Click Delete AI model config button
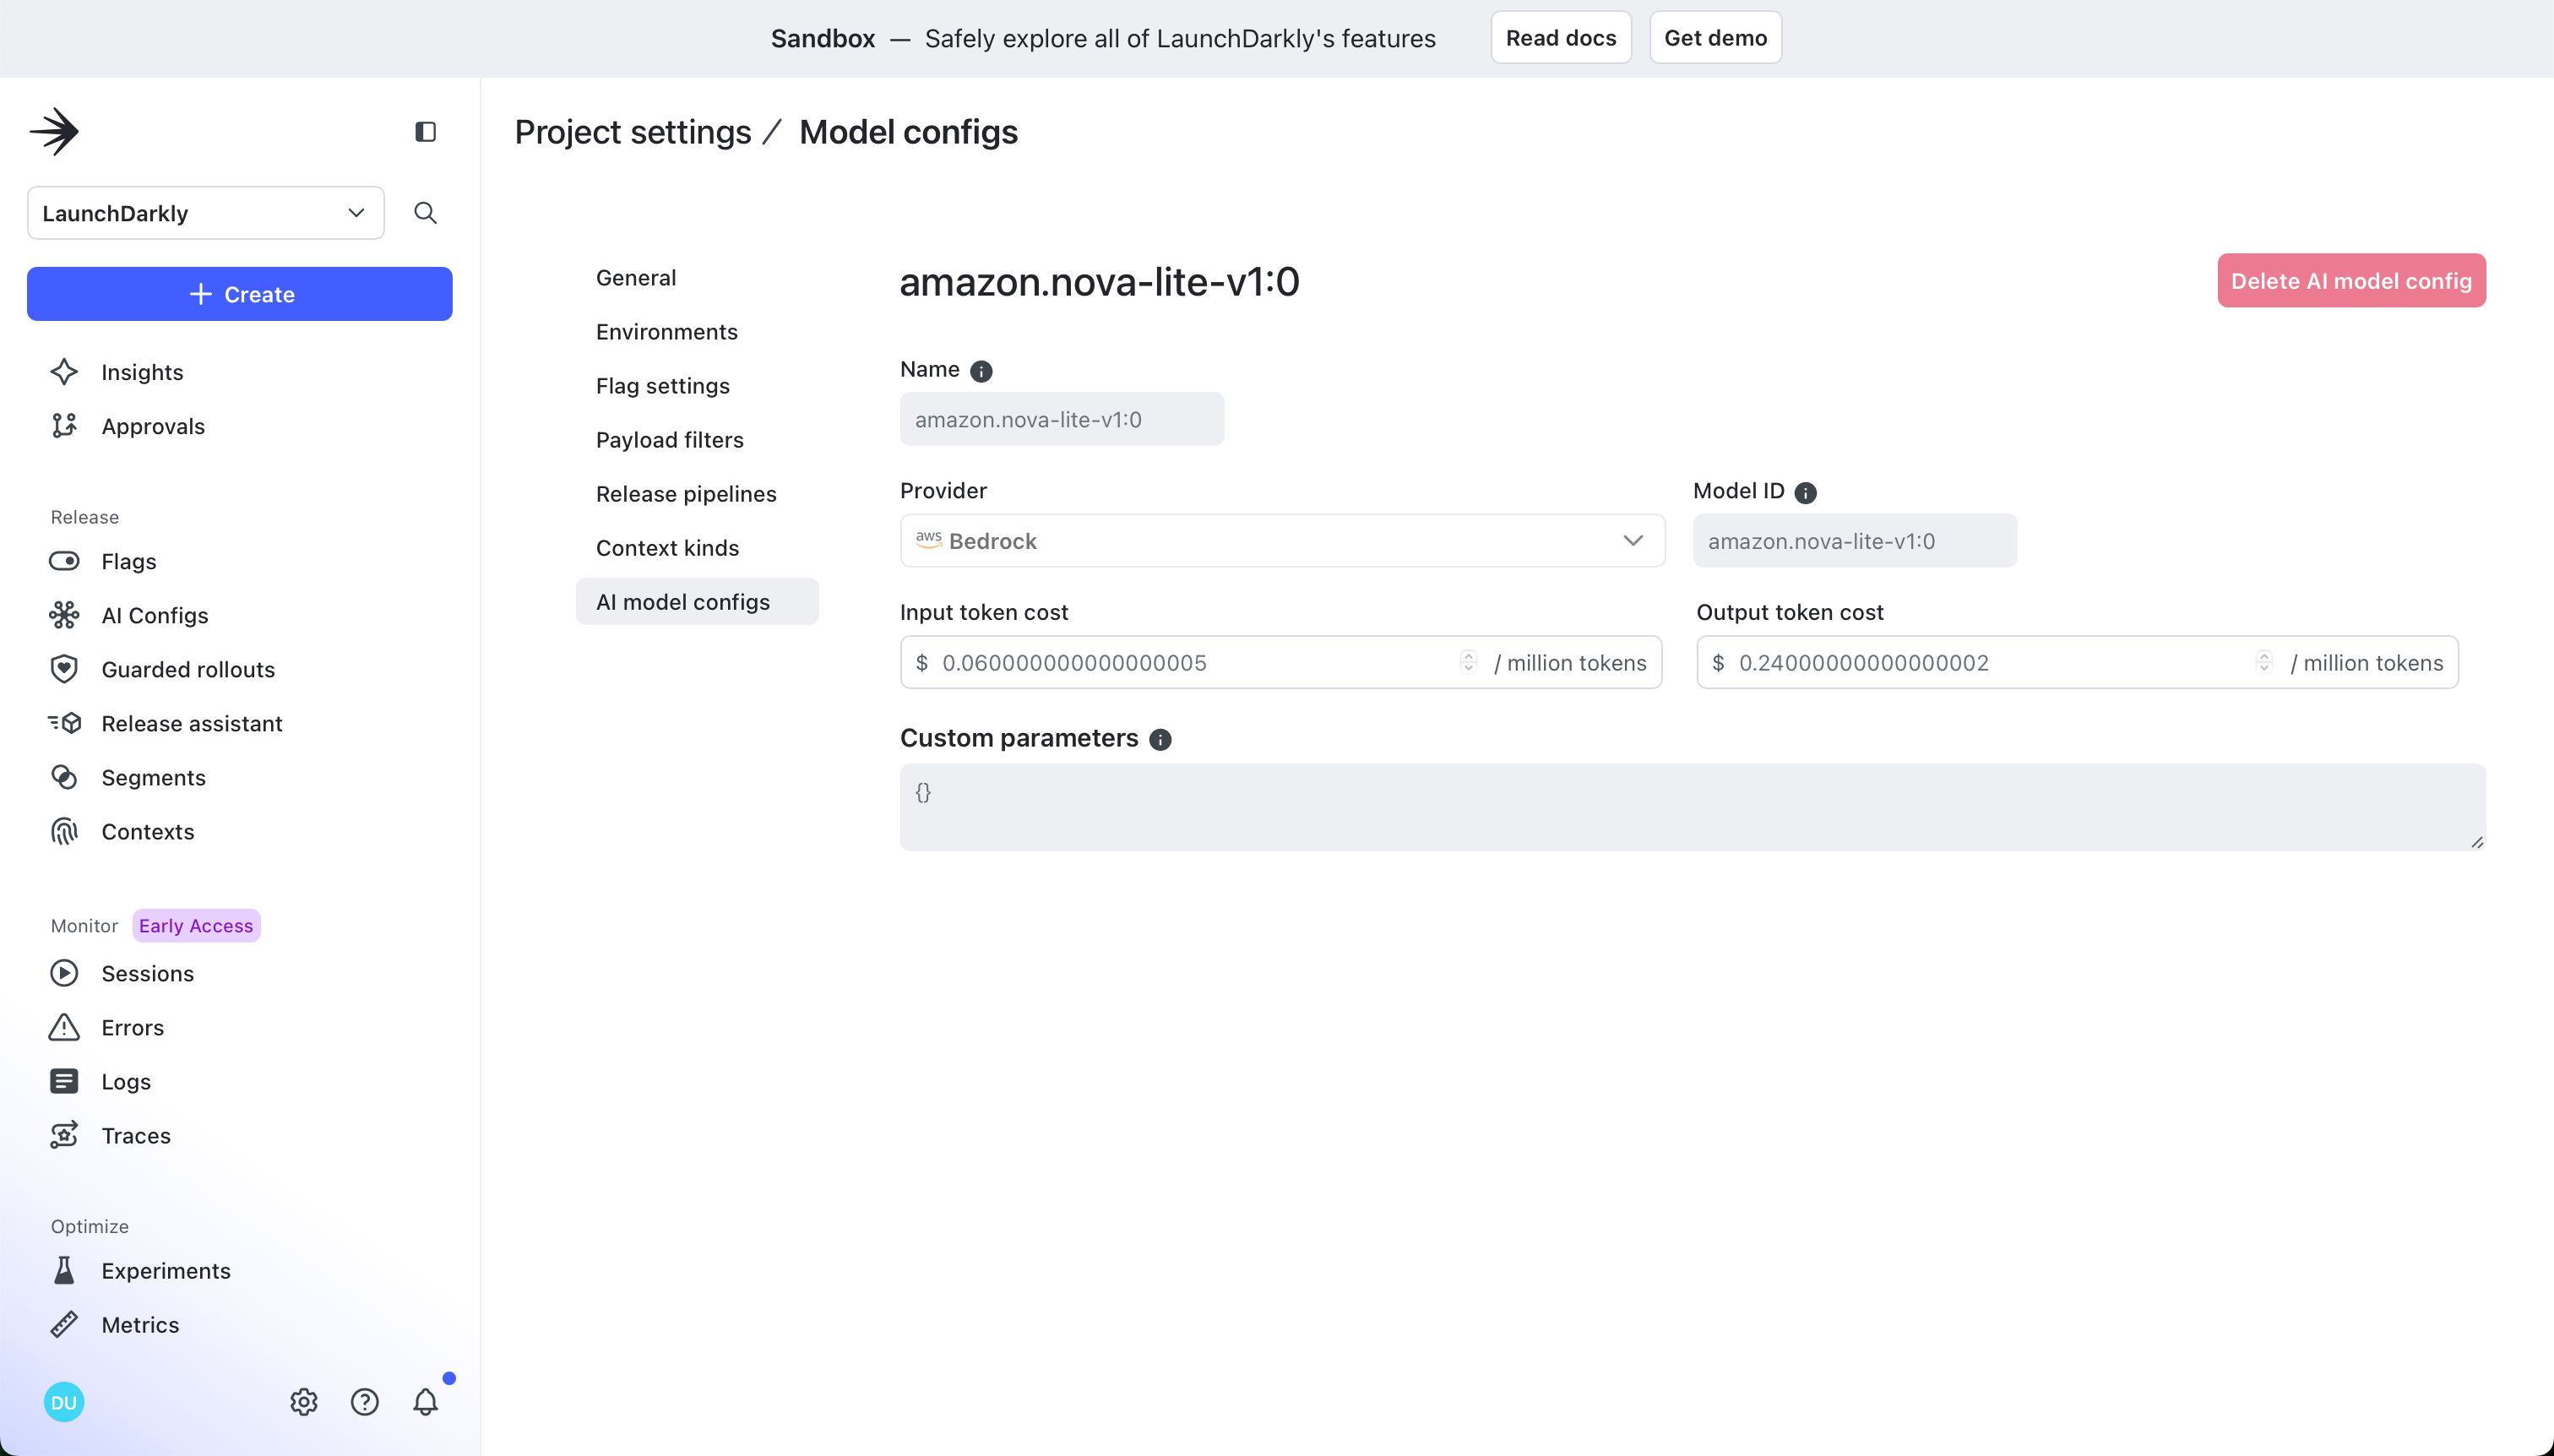The width and height of the screenshot is (2554, 1456). click(2351, 281)
